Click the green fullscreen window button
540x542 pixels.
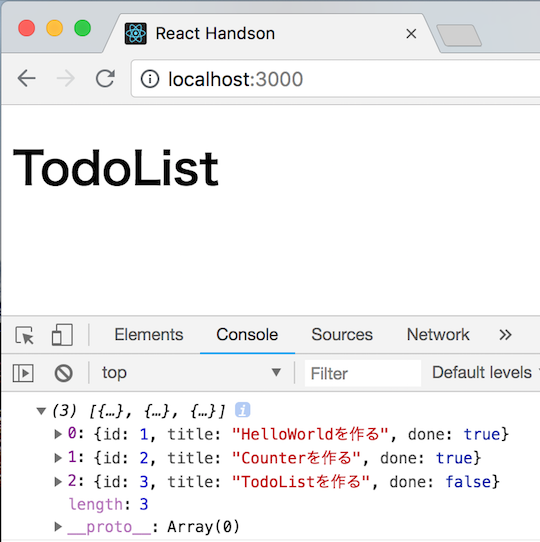pyautogui.click(x=82, y=28)
